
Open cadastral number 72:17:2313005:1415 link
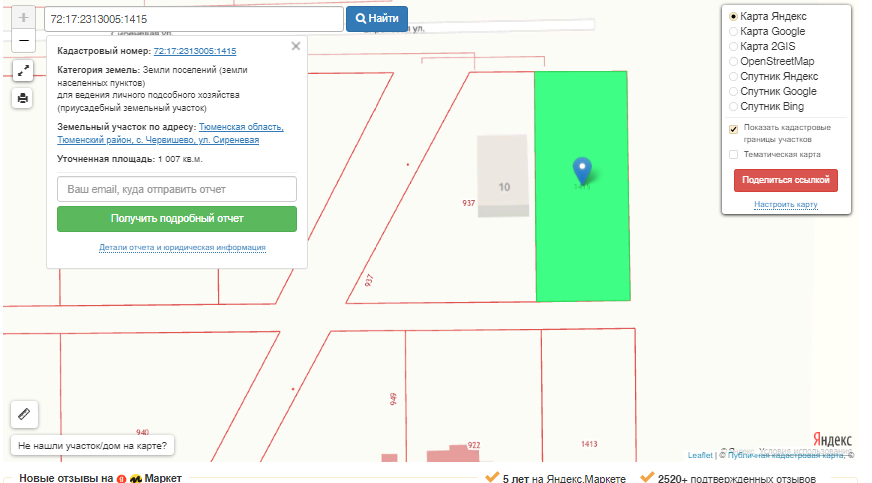195,50
